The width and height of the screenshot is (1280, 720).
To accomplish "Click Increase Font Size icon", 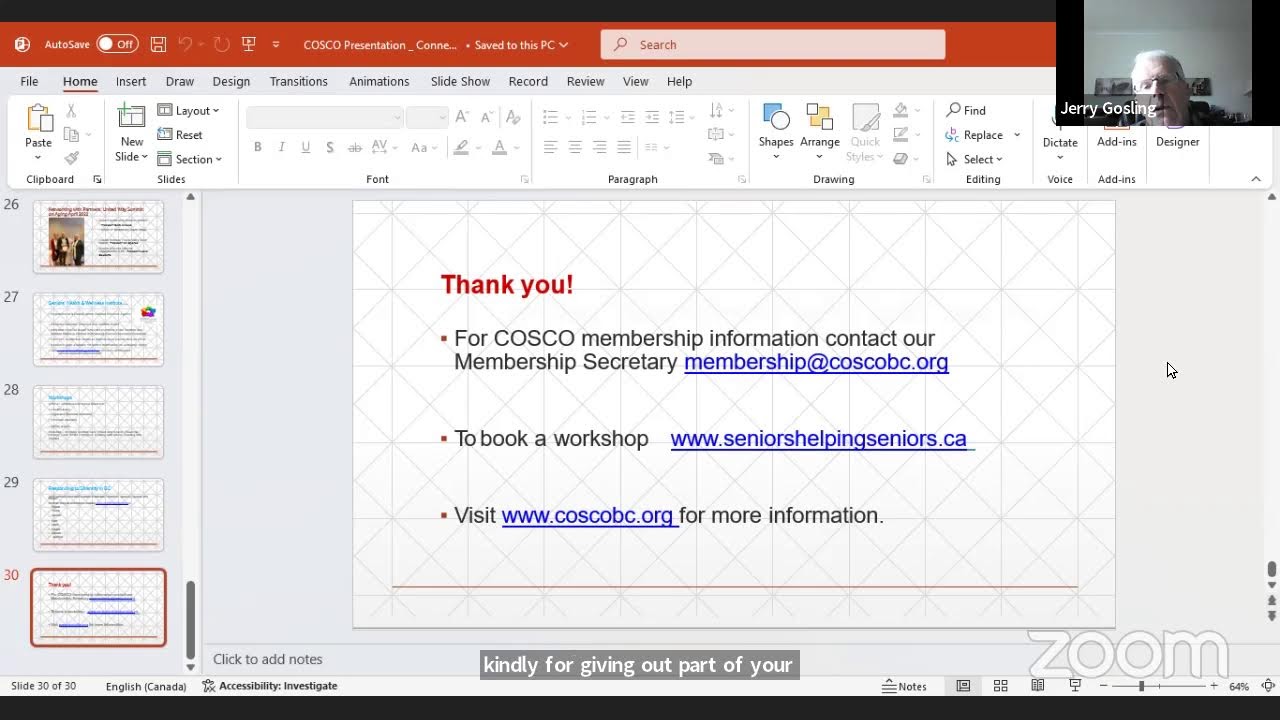I will coord(462,117).
